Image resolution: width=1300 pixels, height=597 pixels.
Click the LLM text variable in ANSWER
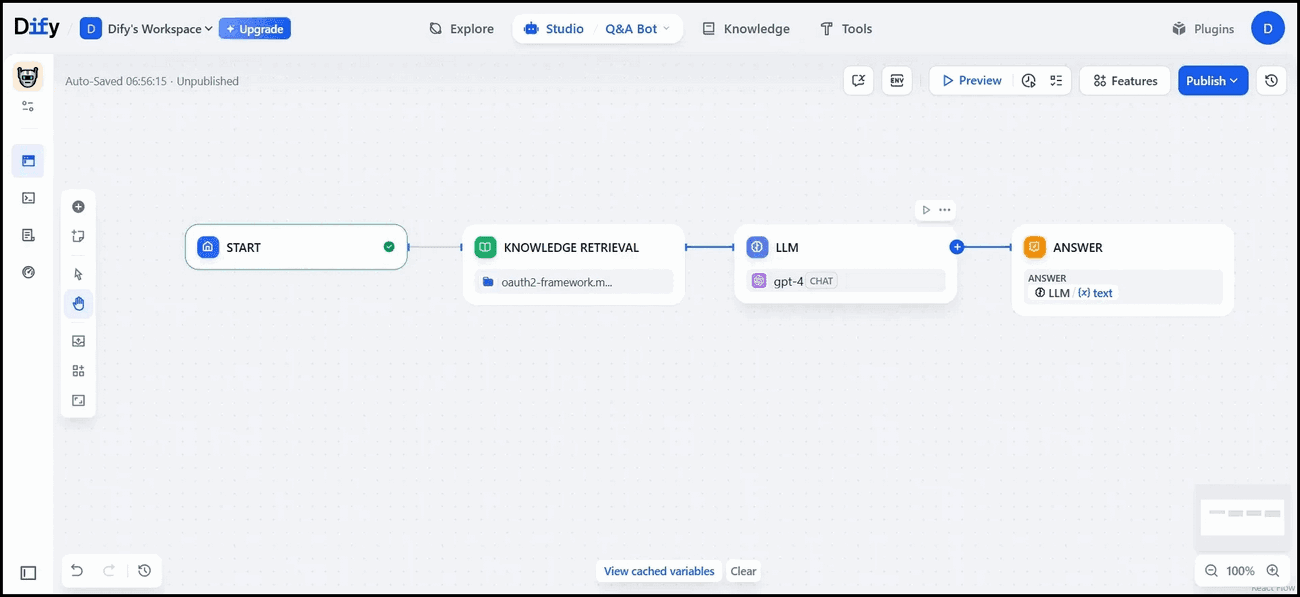(x=1073, y=293)
